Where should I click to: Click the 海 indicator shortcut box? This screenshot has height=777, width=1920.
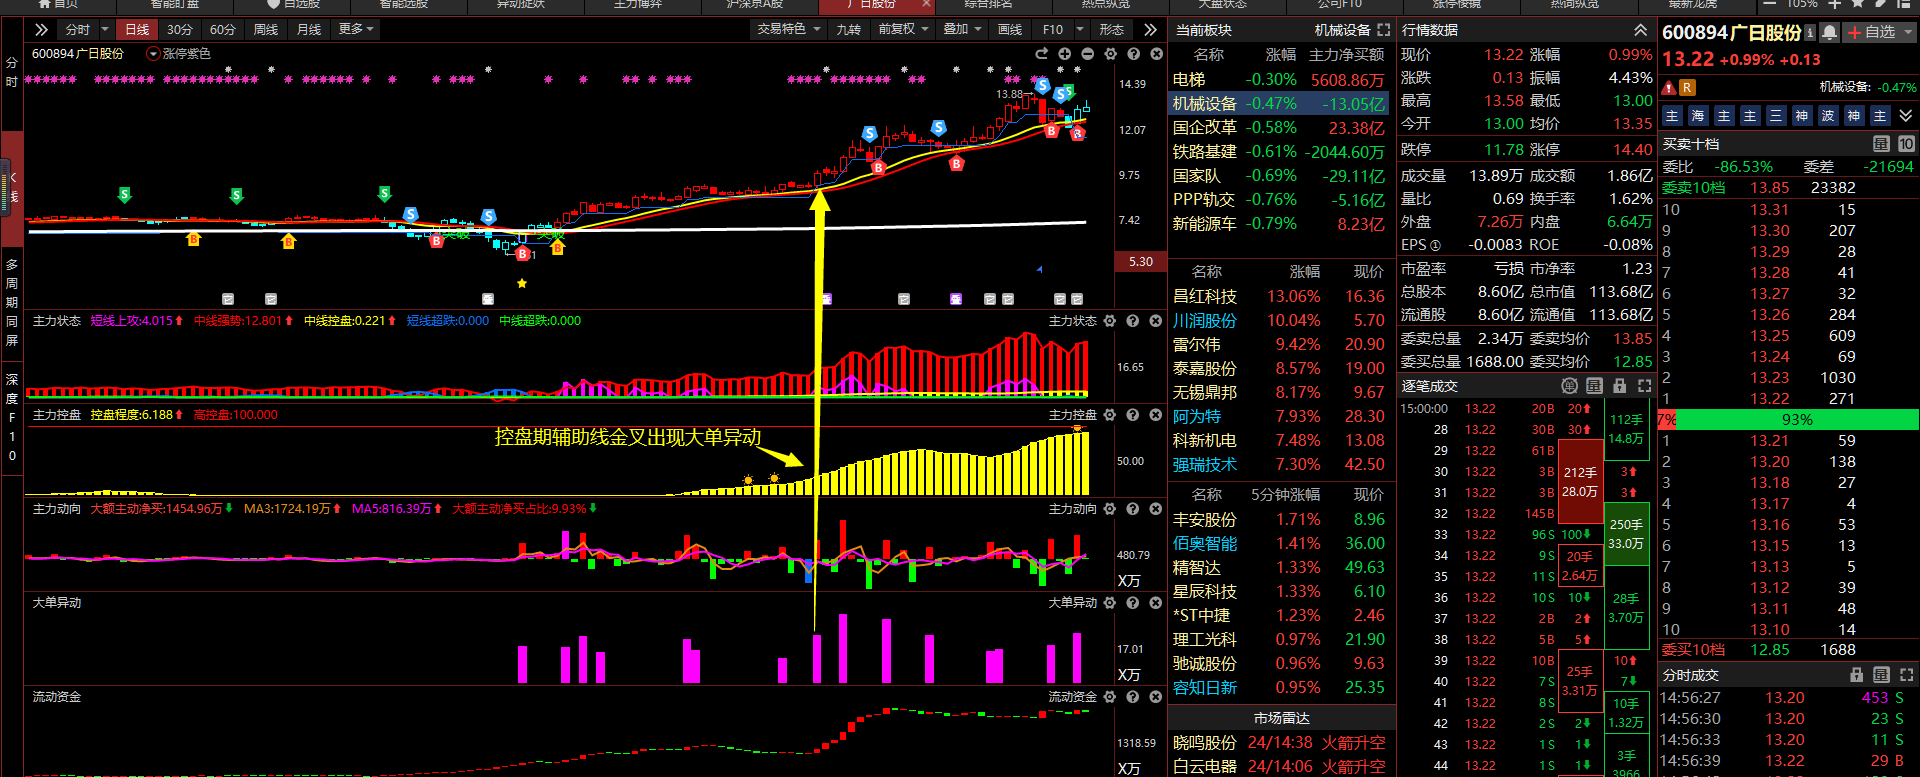(x=1698, y=116)
